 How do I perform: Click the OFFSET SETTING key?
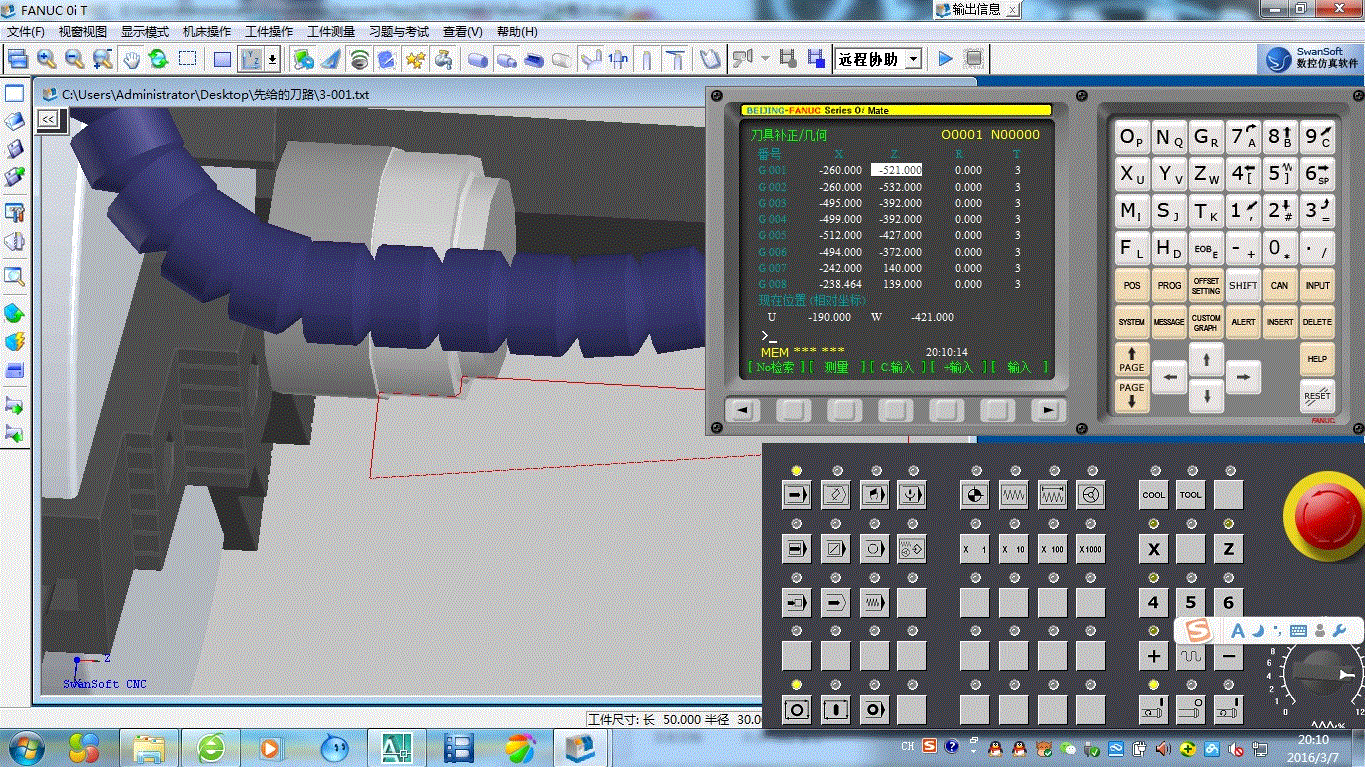point(1206,286)
